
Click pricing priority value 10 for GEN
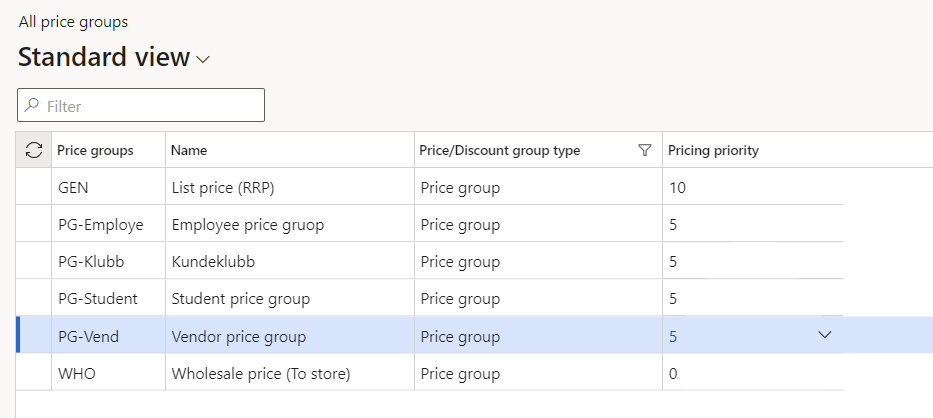pos(678,187)
